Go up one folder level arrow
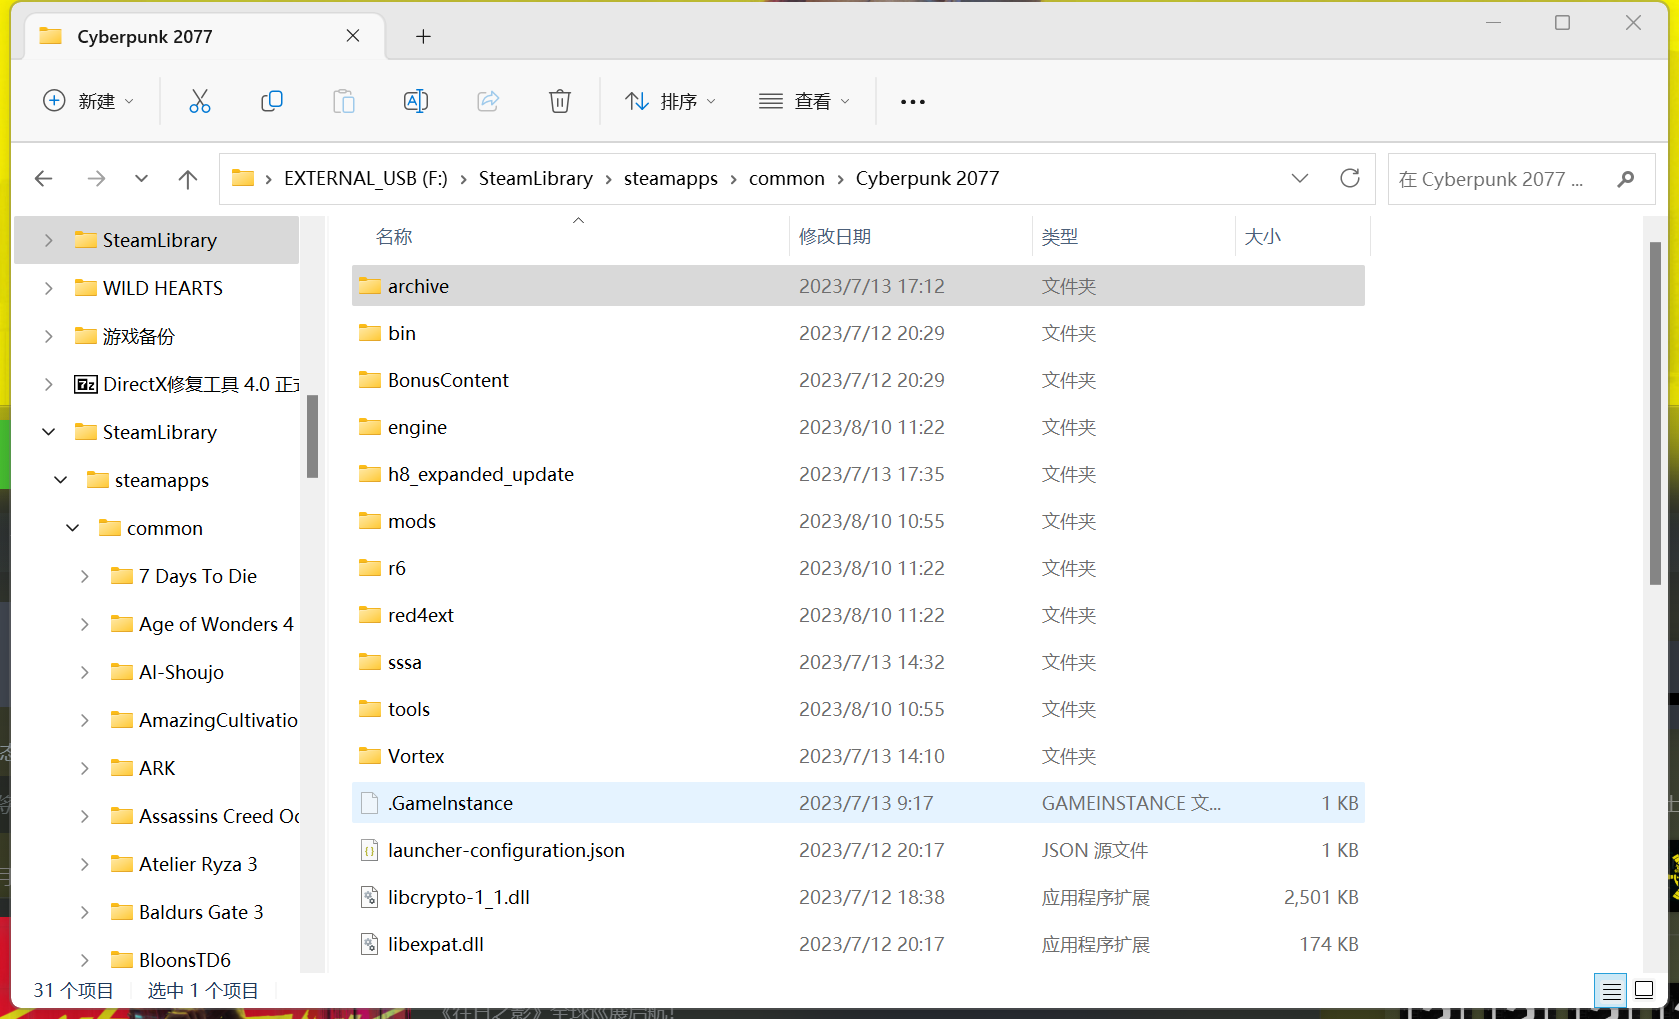This screenshot has height=1019, width=1679. [x=188, y=179]
